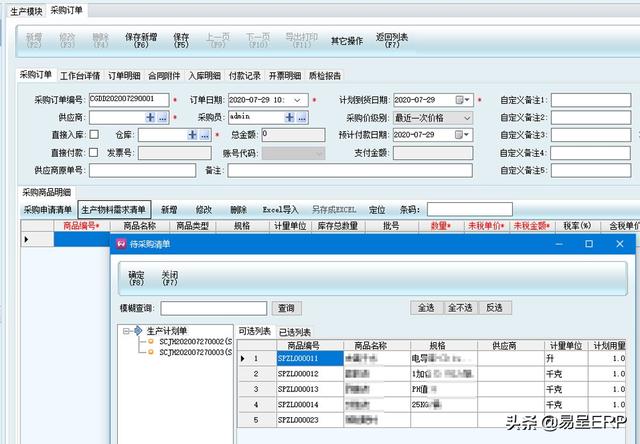Select tree item SCJH202007270002
This screenshot has width=640, height=444.
pos(195,342)
